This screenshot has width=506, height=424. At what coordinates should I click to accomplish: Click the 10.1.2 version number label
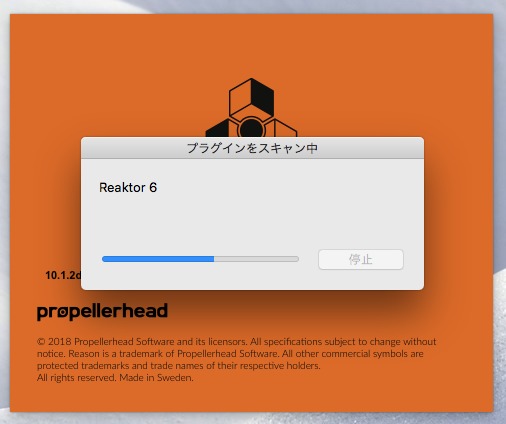pyautogui.click(x=63, y=275)
